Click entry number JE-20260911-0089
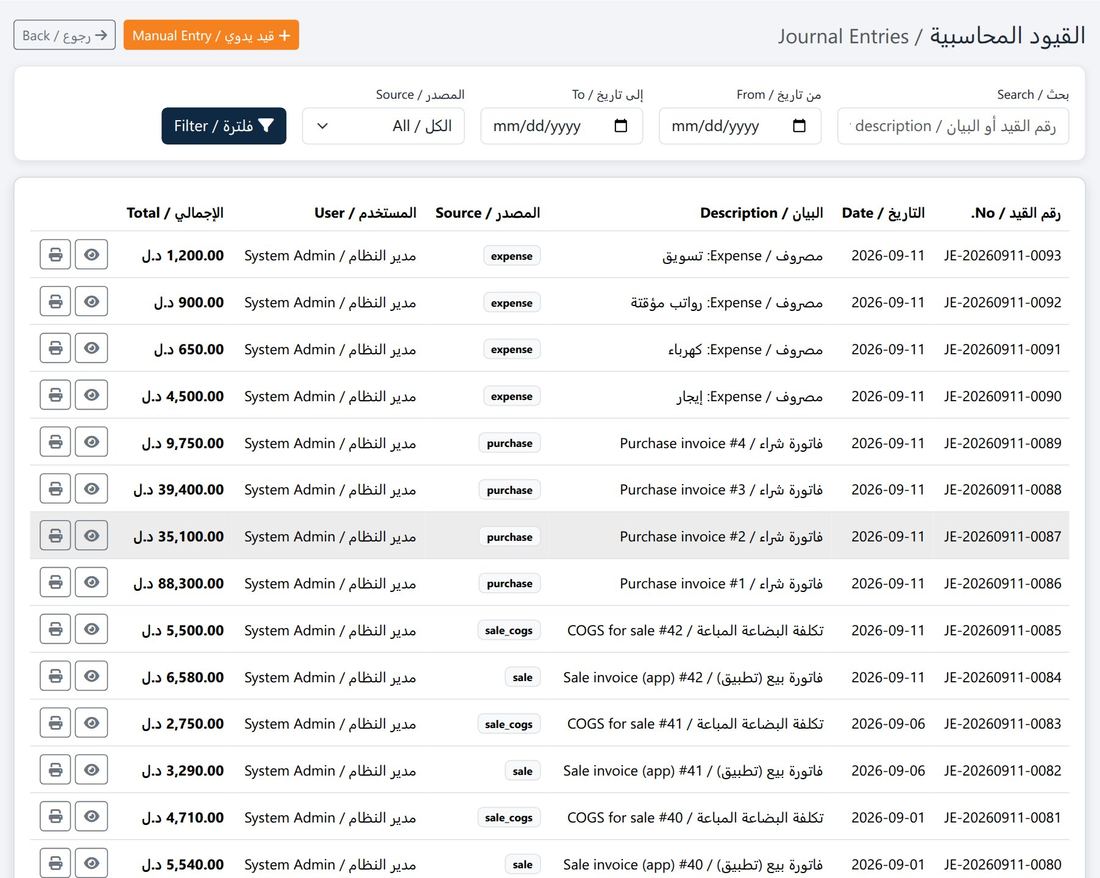 click(1002, 443)
